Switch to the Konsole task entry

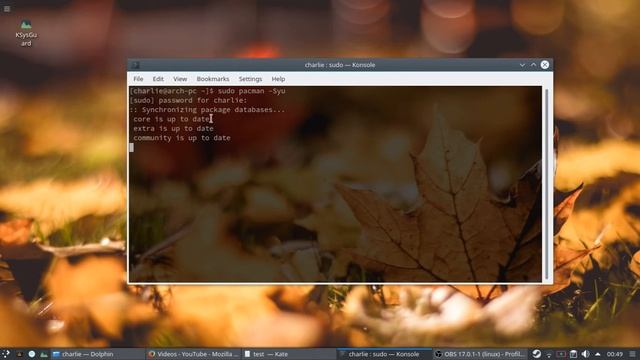tap(385, 354)
